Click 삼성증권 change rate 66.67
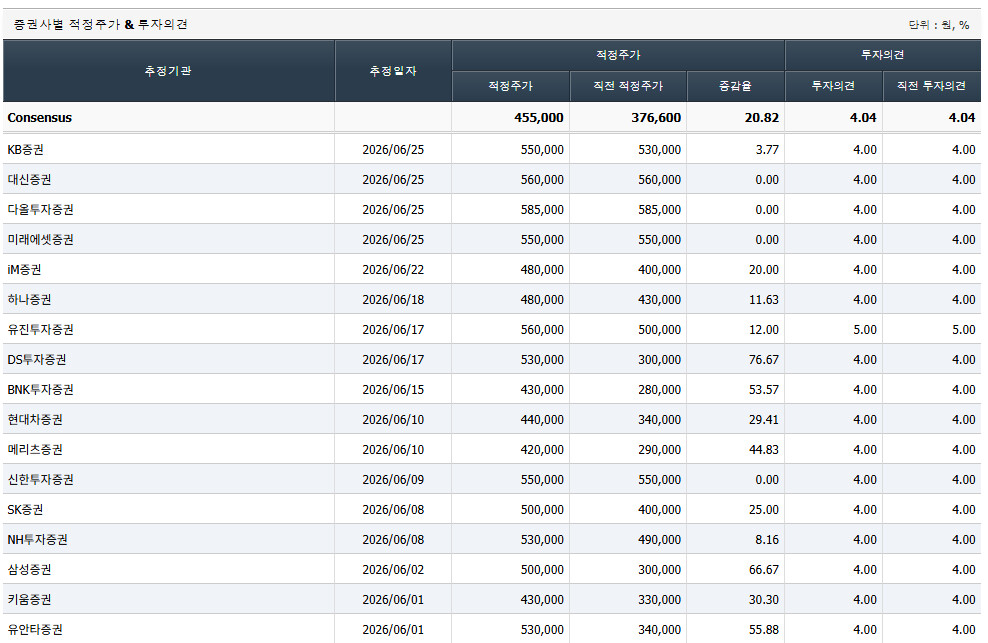 pyautogui.click(x=764, y=570)
